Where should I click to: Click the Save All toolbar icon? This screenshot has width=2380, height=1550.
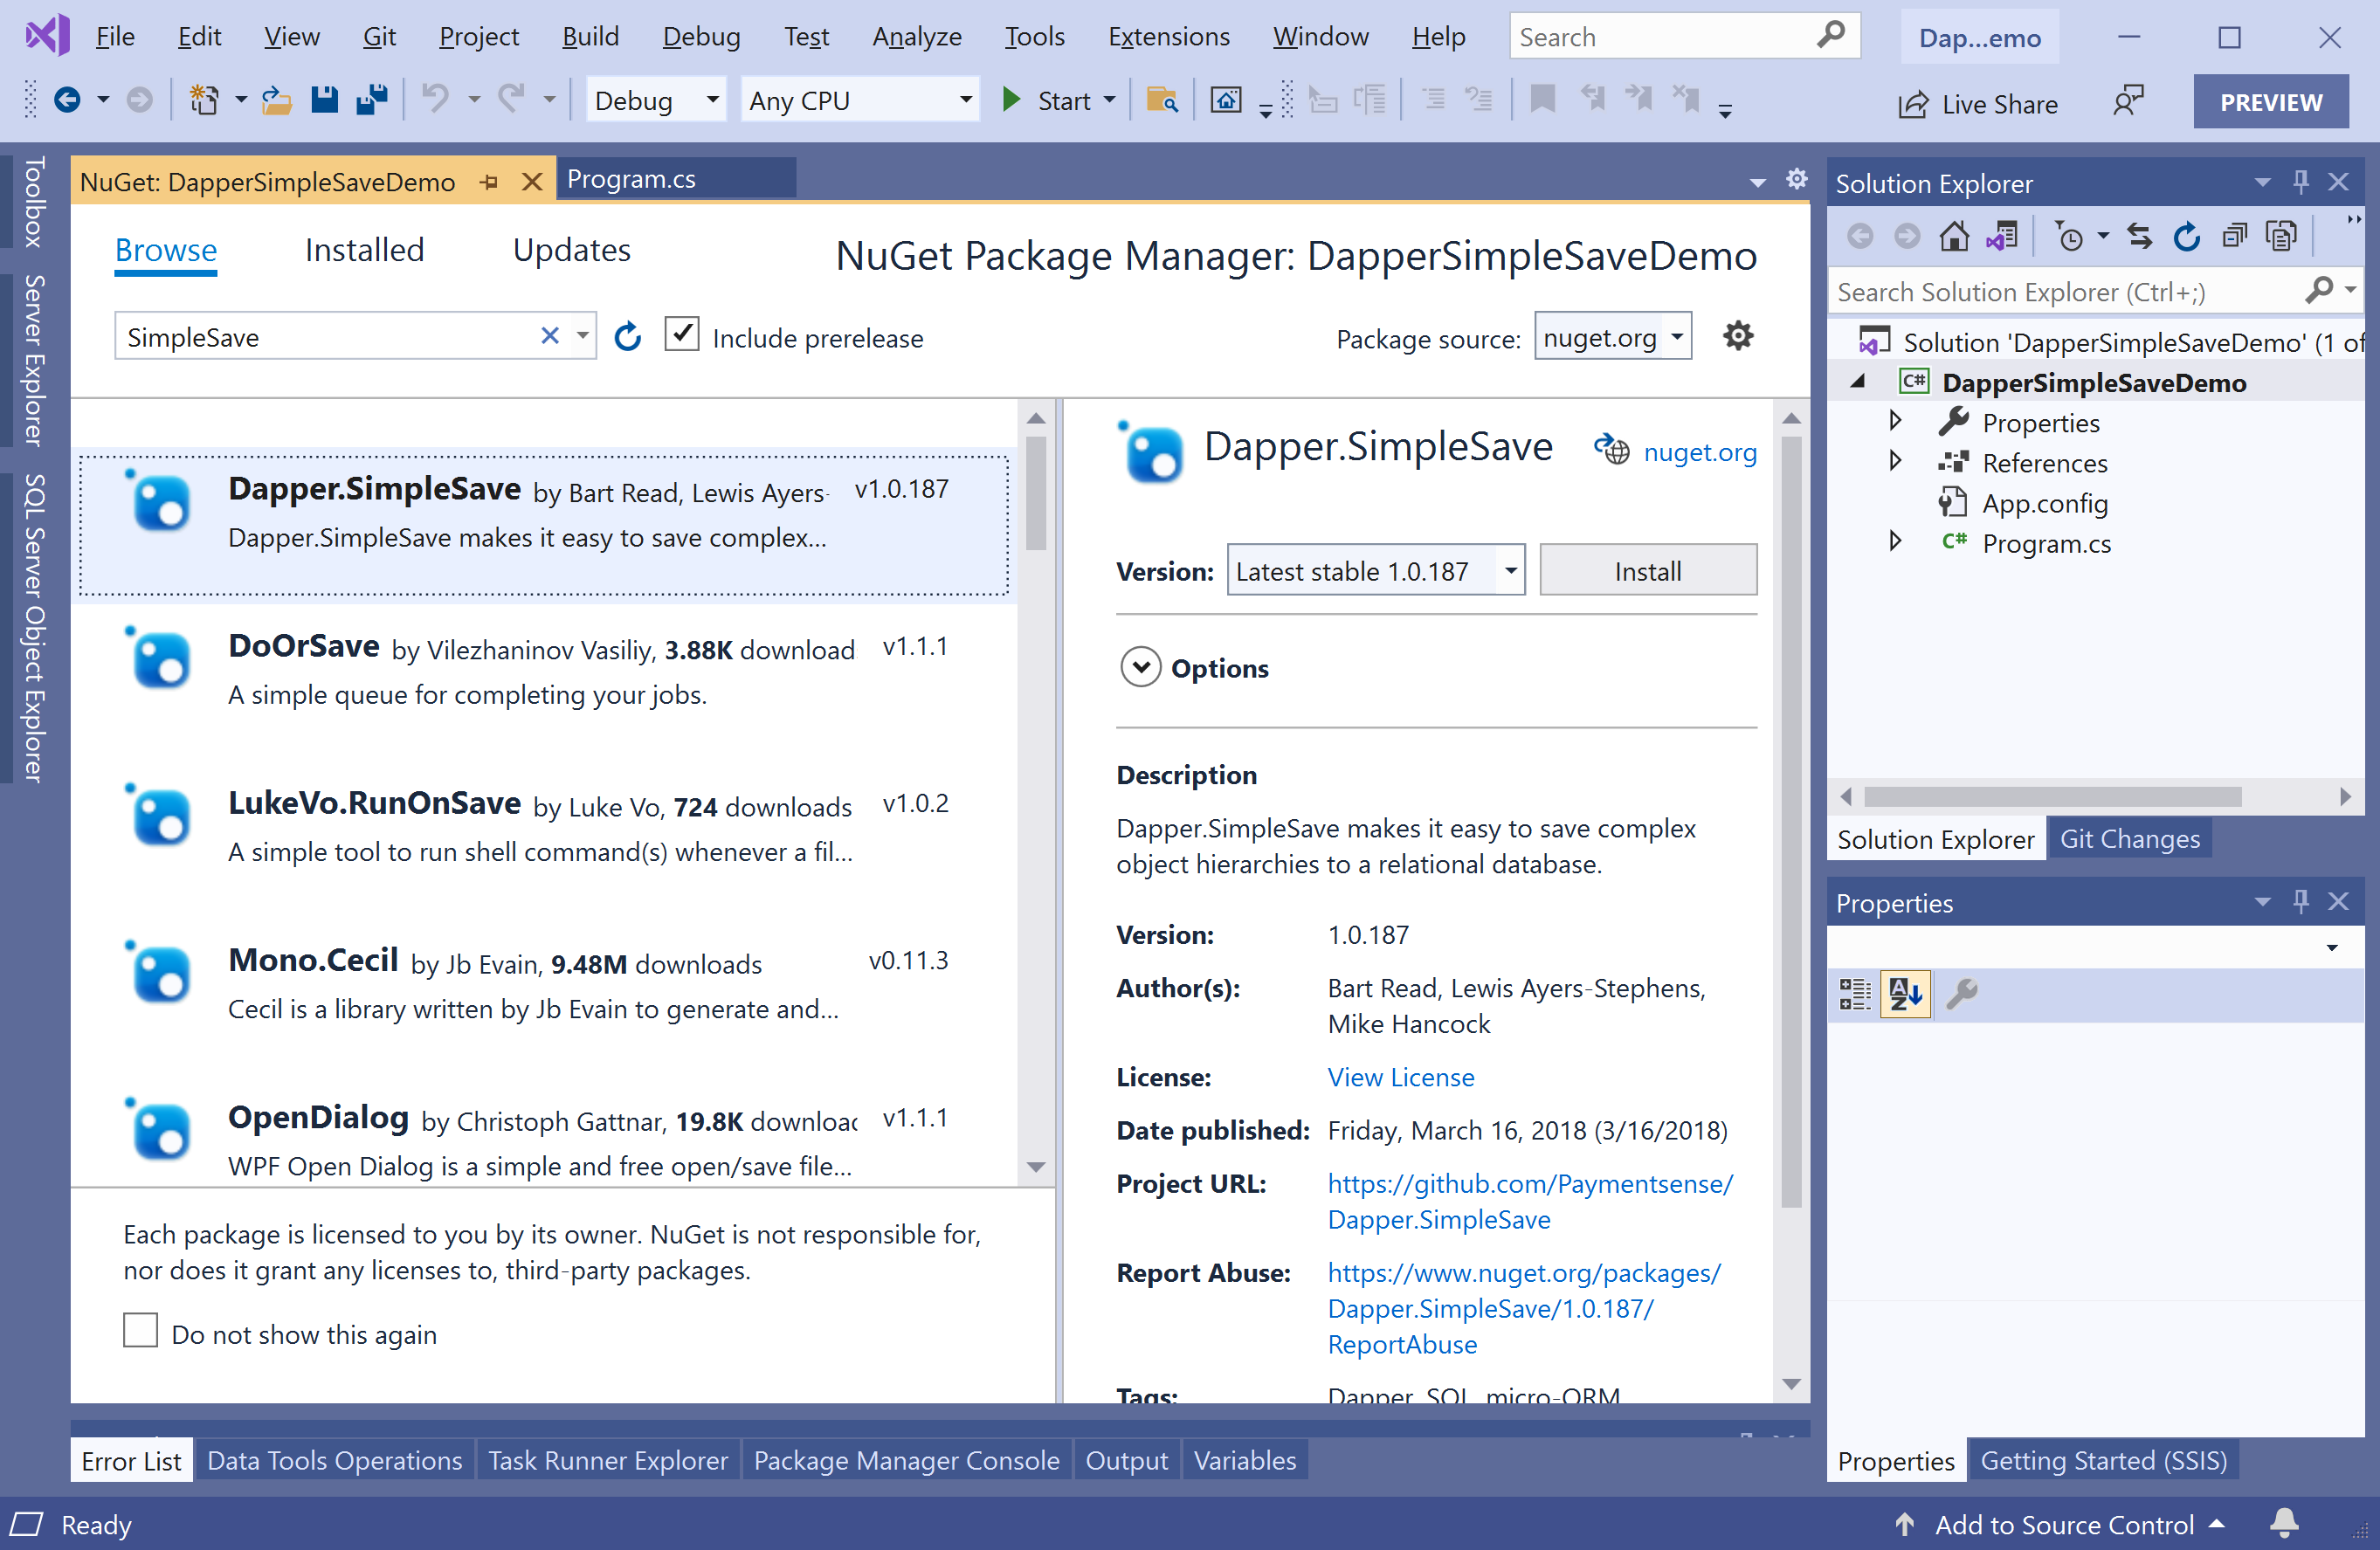[x=372, y=100]
